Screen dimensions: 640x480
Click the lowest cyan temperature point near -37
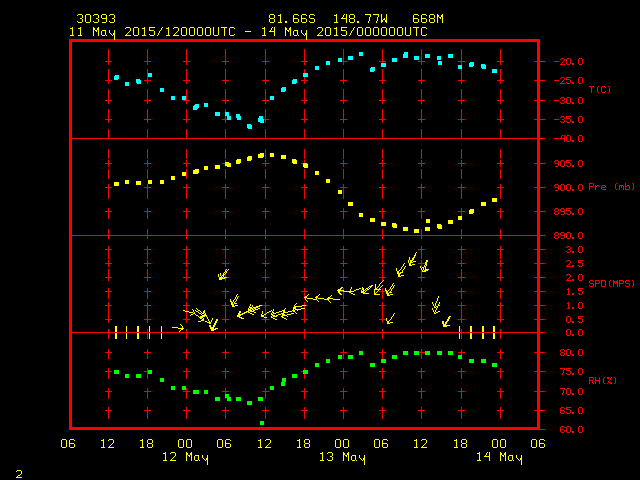coord(249,127)
